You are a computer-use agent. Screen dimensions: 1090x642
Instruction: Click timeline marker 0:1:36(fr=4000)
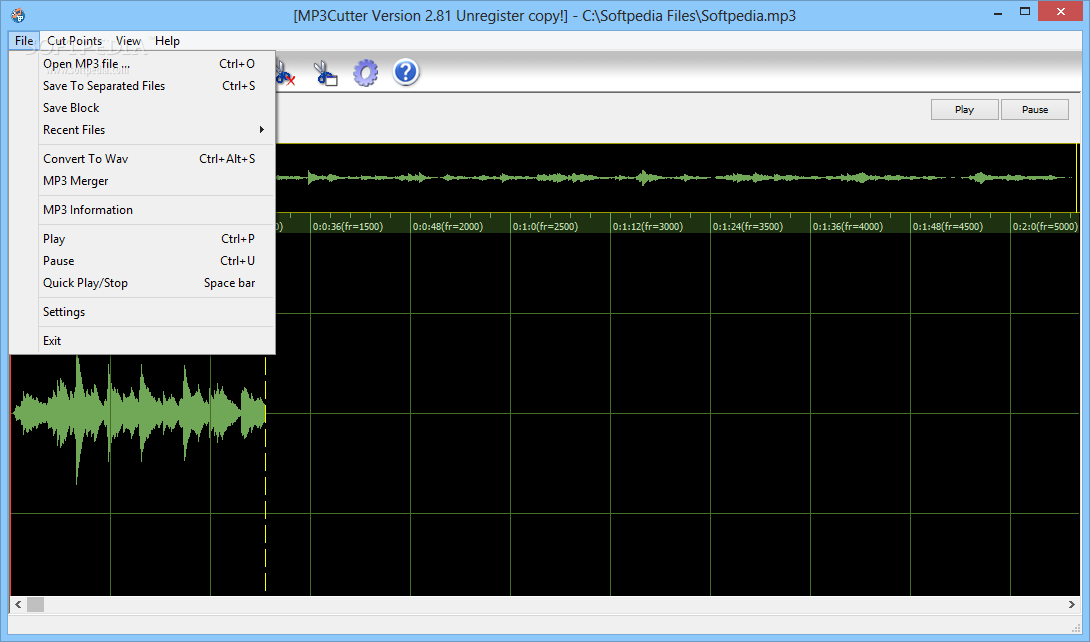[x=848, y=227]
